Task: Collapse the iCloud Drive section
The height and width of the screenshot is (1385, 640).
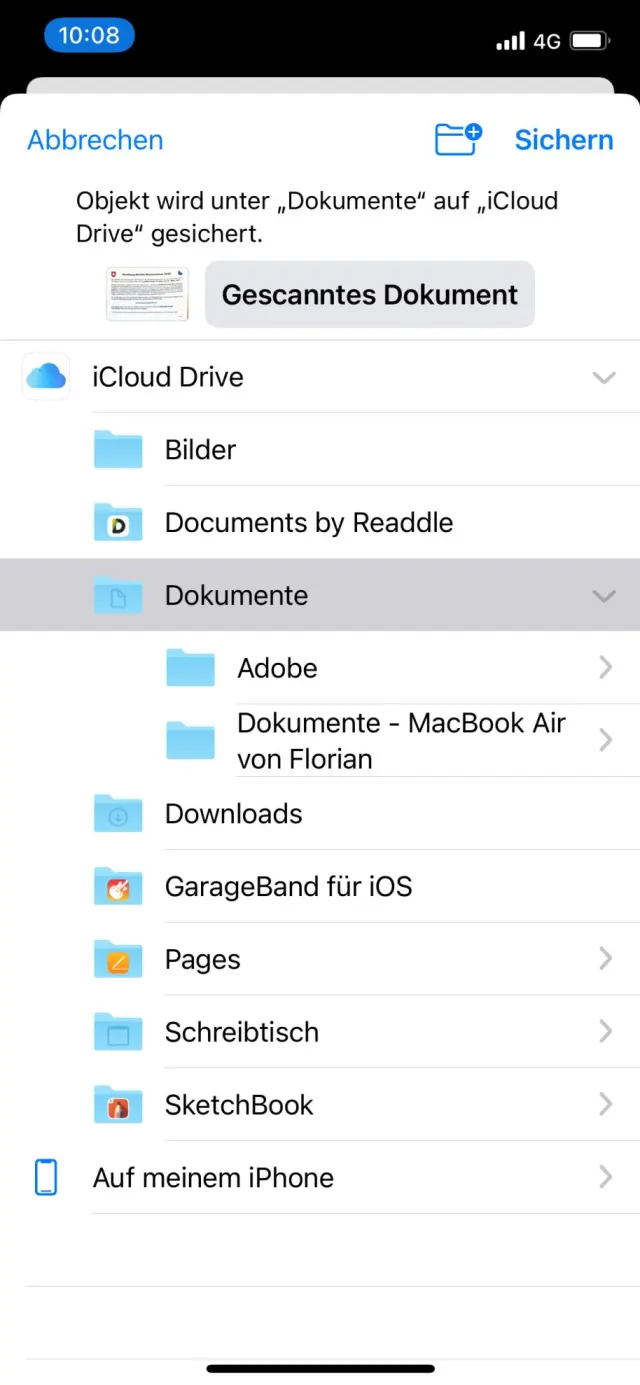Action: pos(604,377)
